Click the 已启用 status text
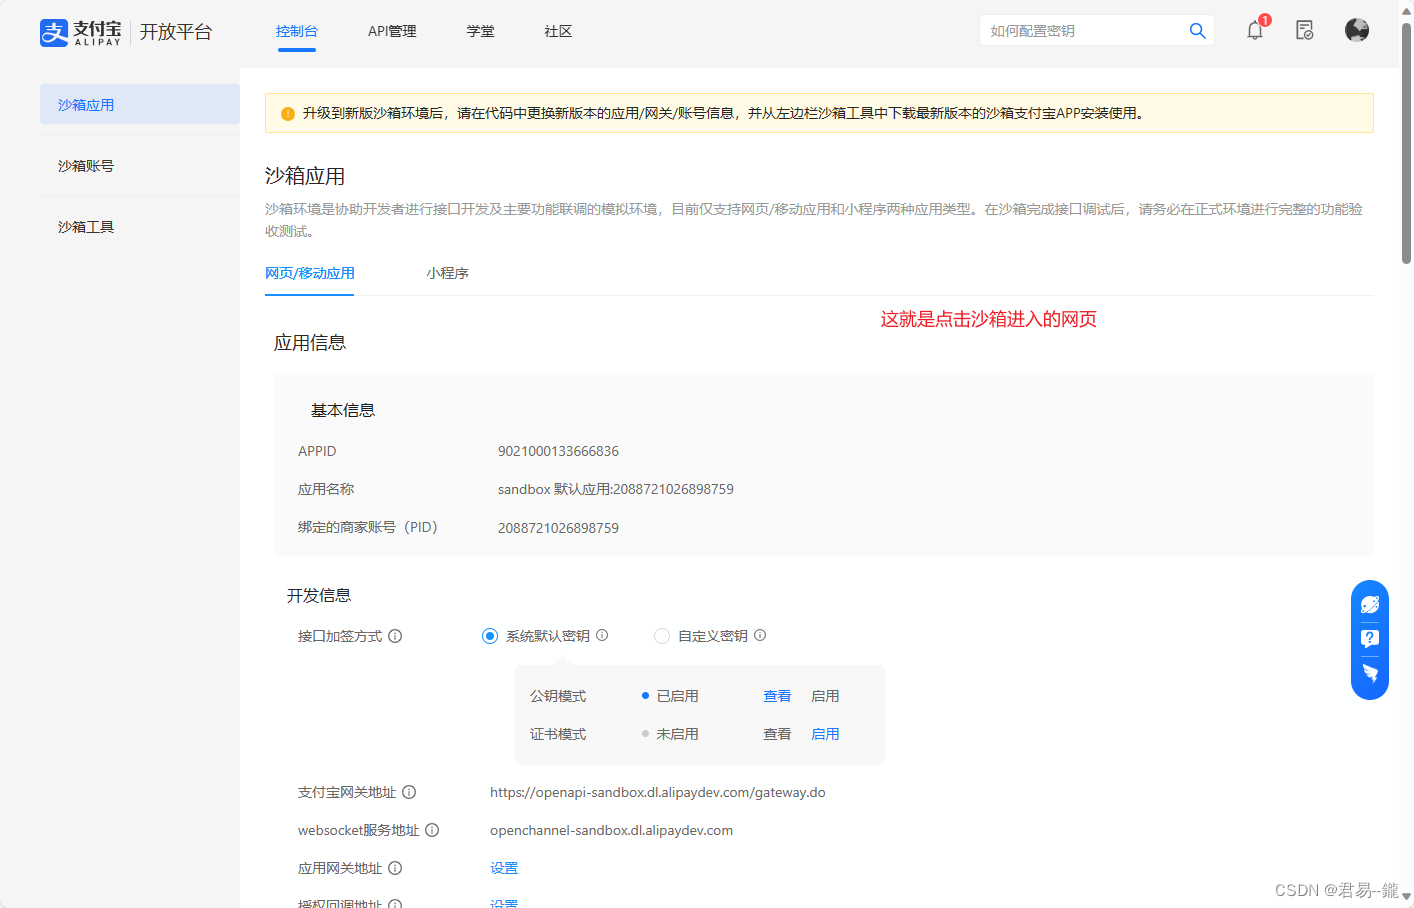Screen dimensions: 1414x908 tap(677, 696)
